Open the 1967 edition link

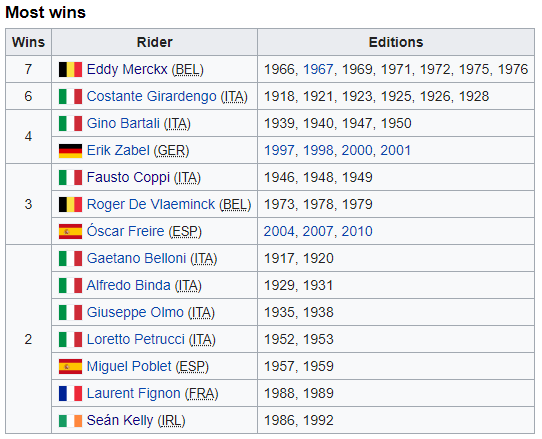[318, 69]
